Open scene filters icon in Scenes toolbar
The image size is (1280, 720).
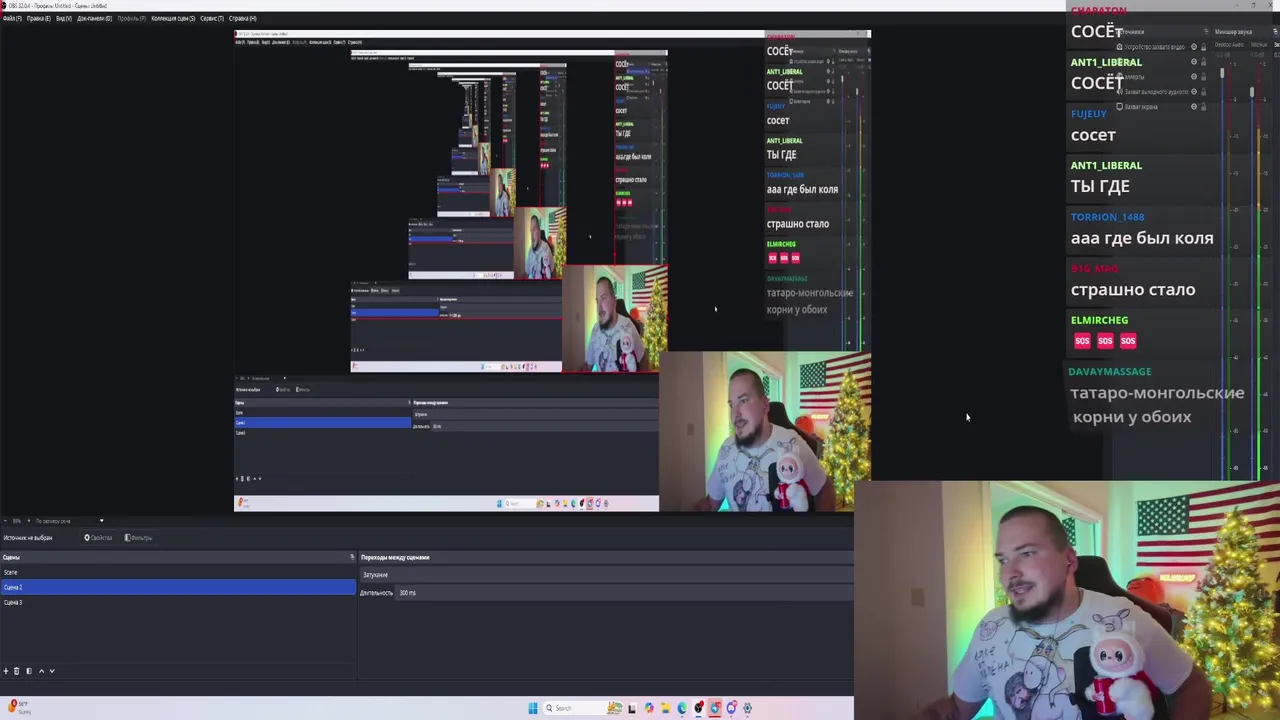(x=29, y=671)
